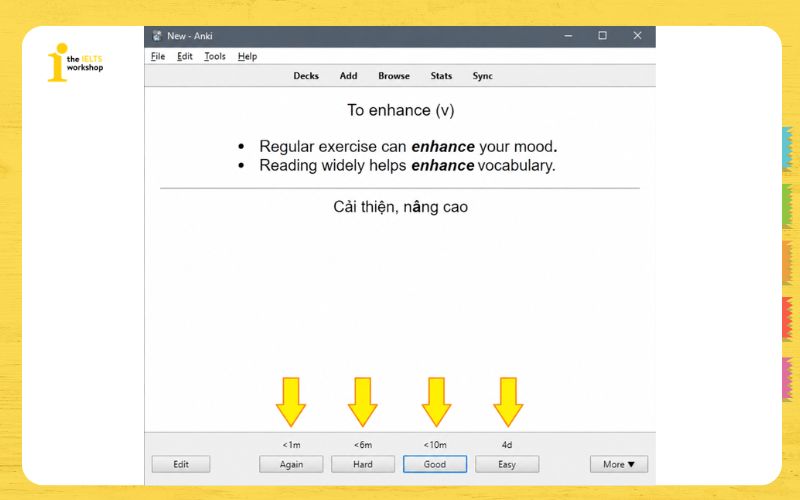Click the bottom Edit button

181,464
